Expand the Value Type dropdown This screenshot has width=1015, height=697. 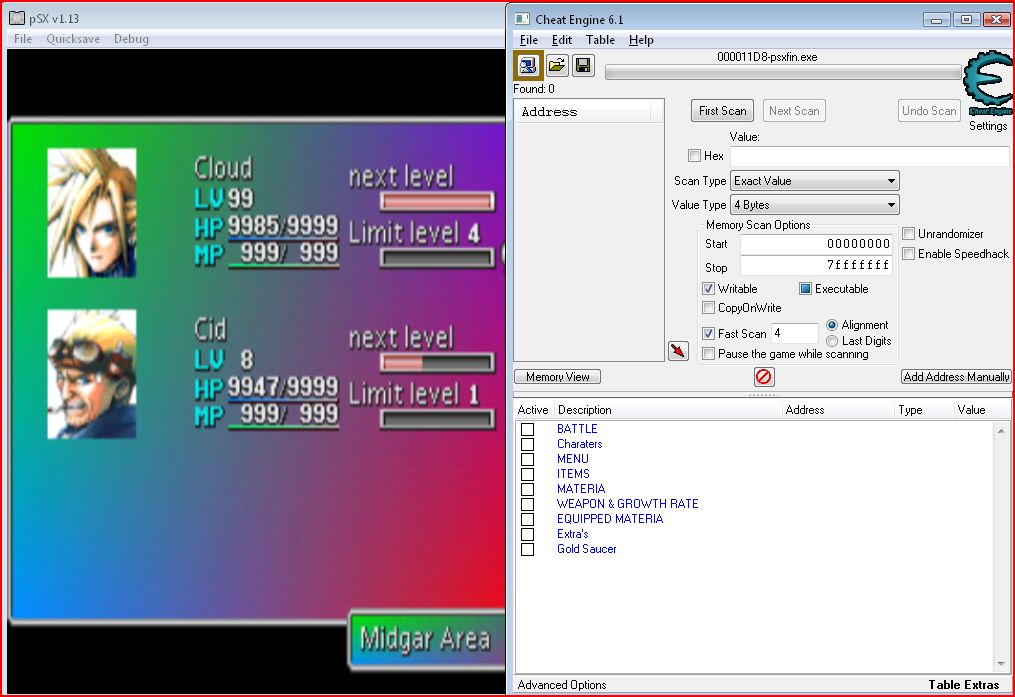tap(814, 205)
